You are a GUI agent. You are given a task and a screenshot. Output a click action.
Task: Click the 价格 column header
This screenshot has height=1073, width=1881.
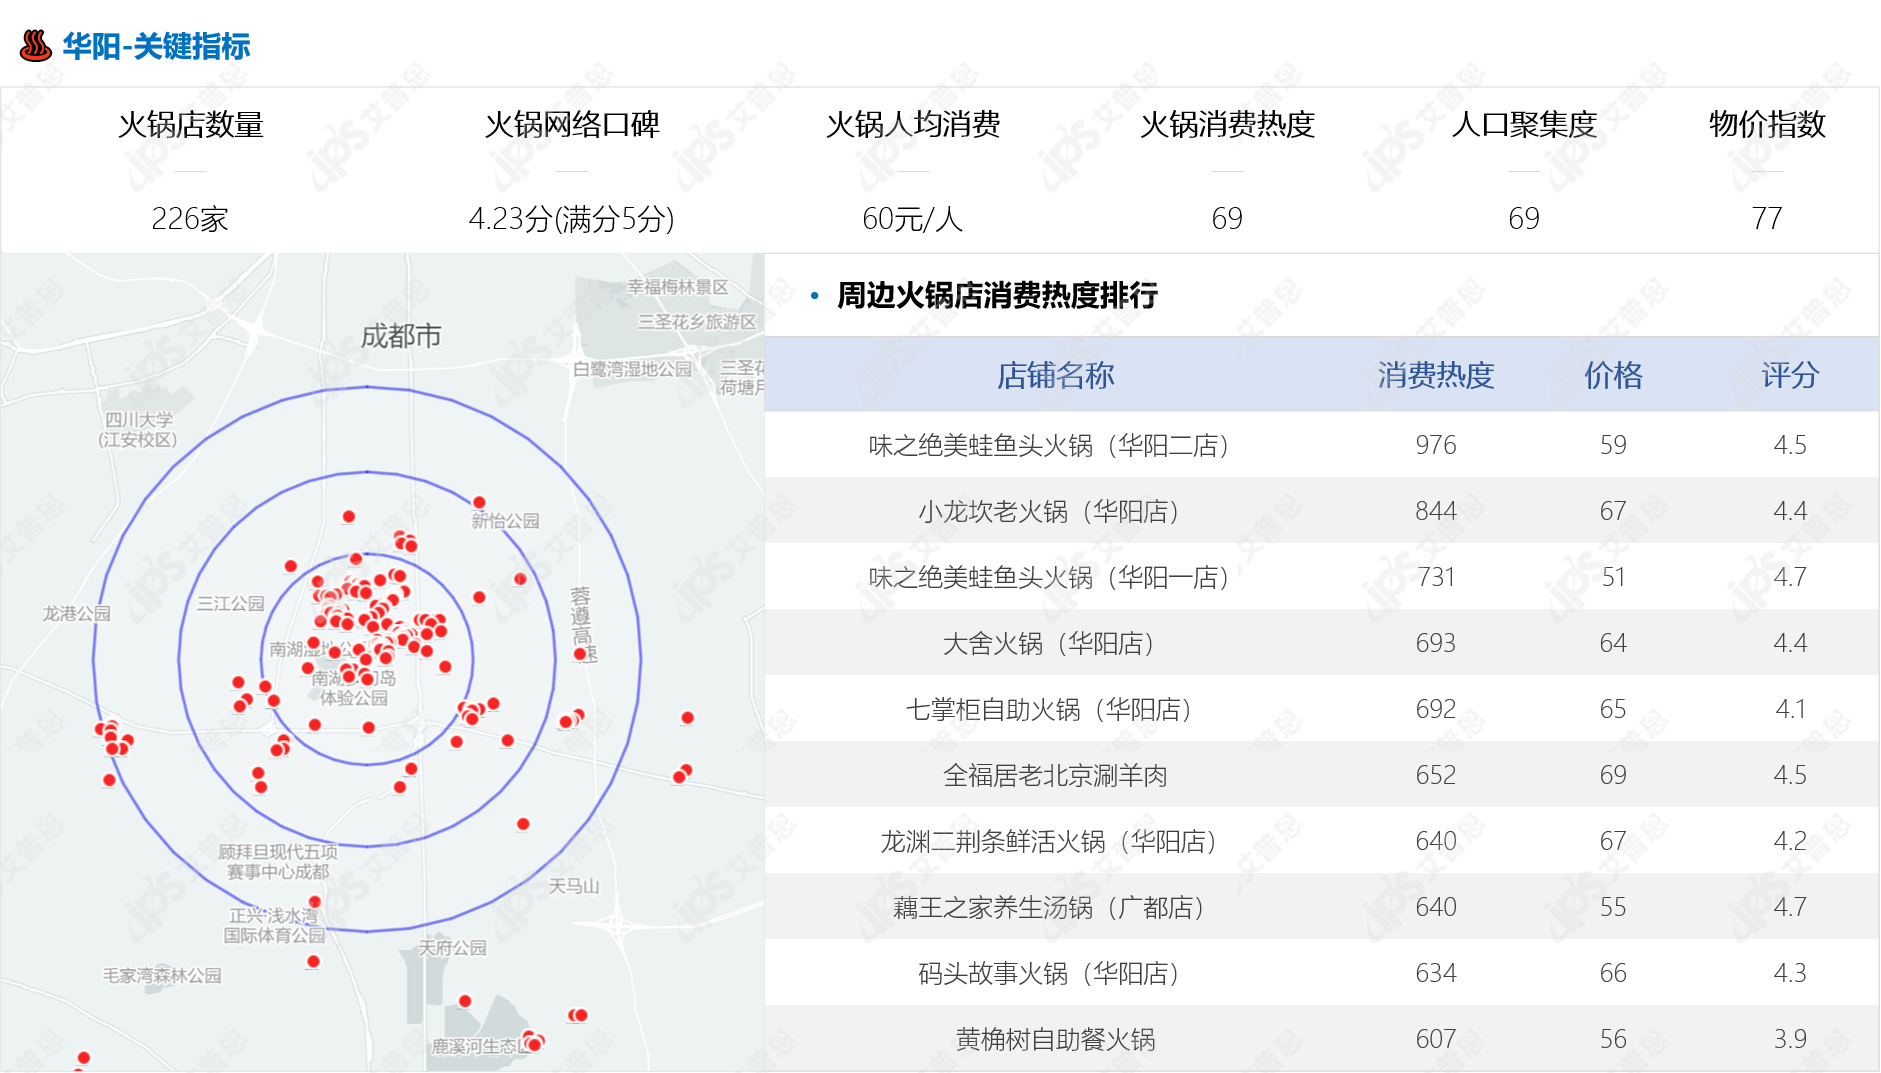(1613, 375)
